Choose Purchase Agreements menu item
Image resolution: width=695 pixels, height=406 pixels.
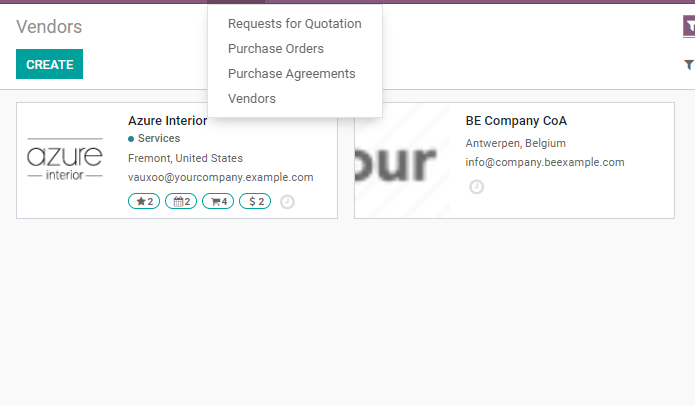291,73
